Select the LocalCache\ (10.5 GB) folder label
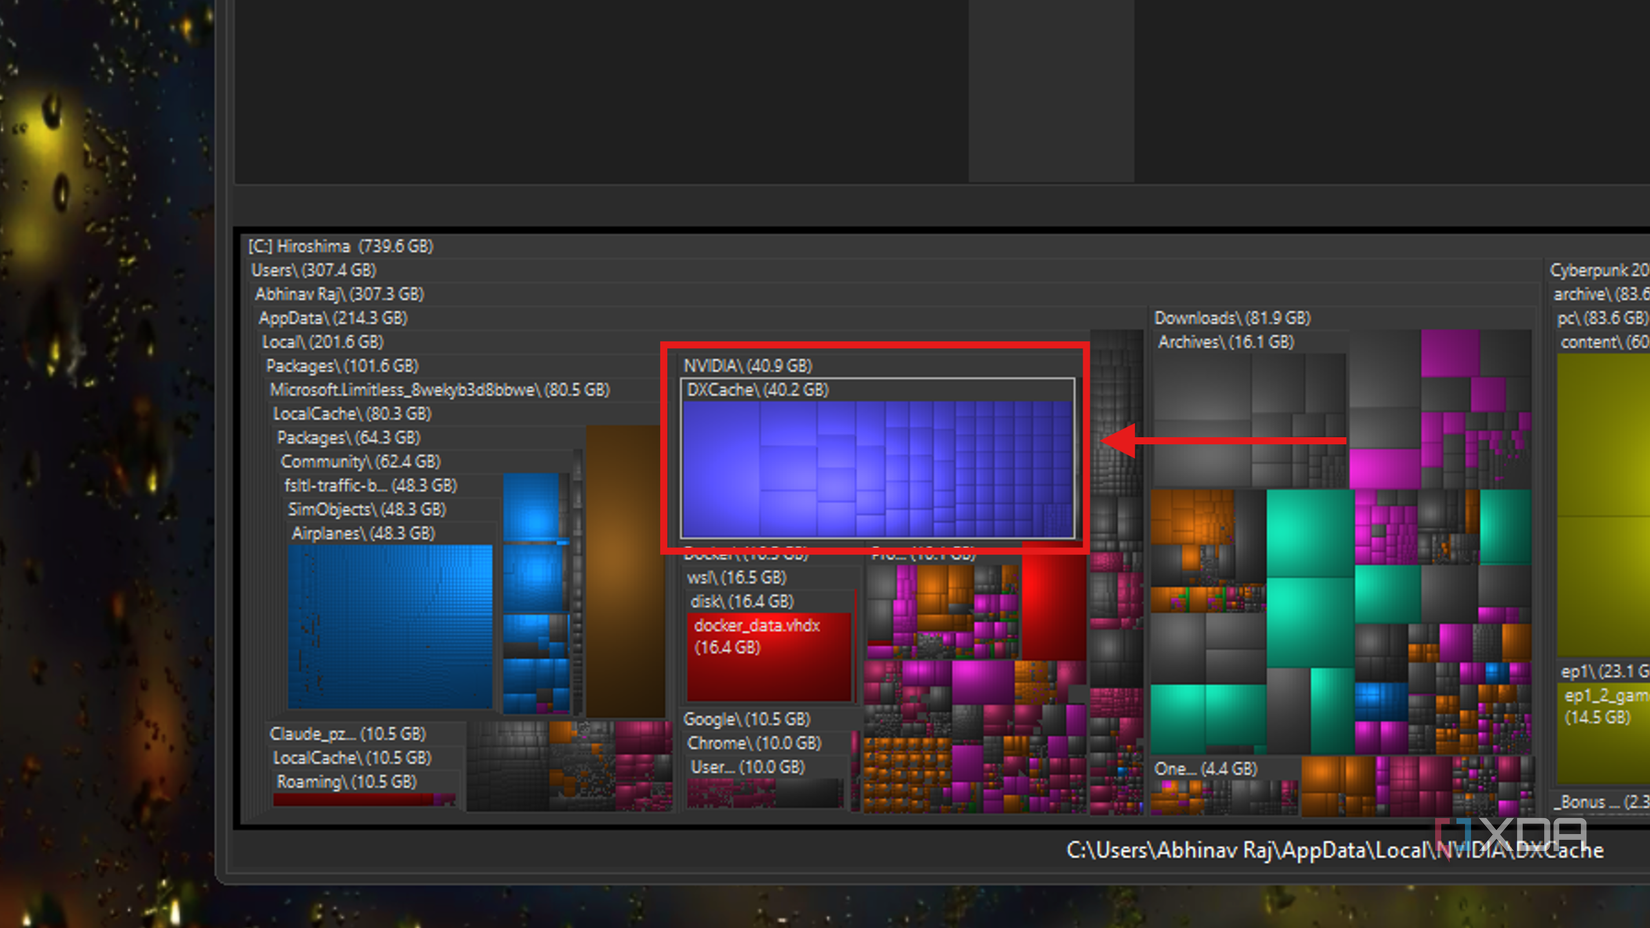Image resolution: width=1650 pixels, height=928 pixels. coord(352,758)
